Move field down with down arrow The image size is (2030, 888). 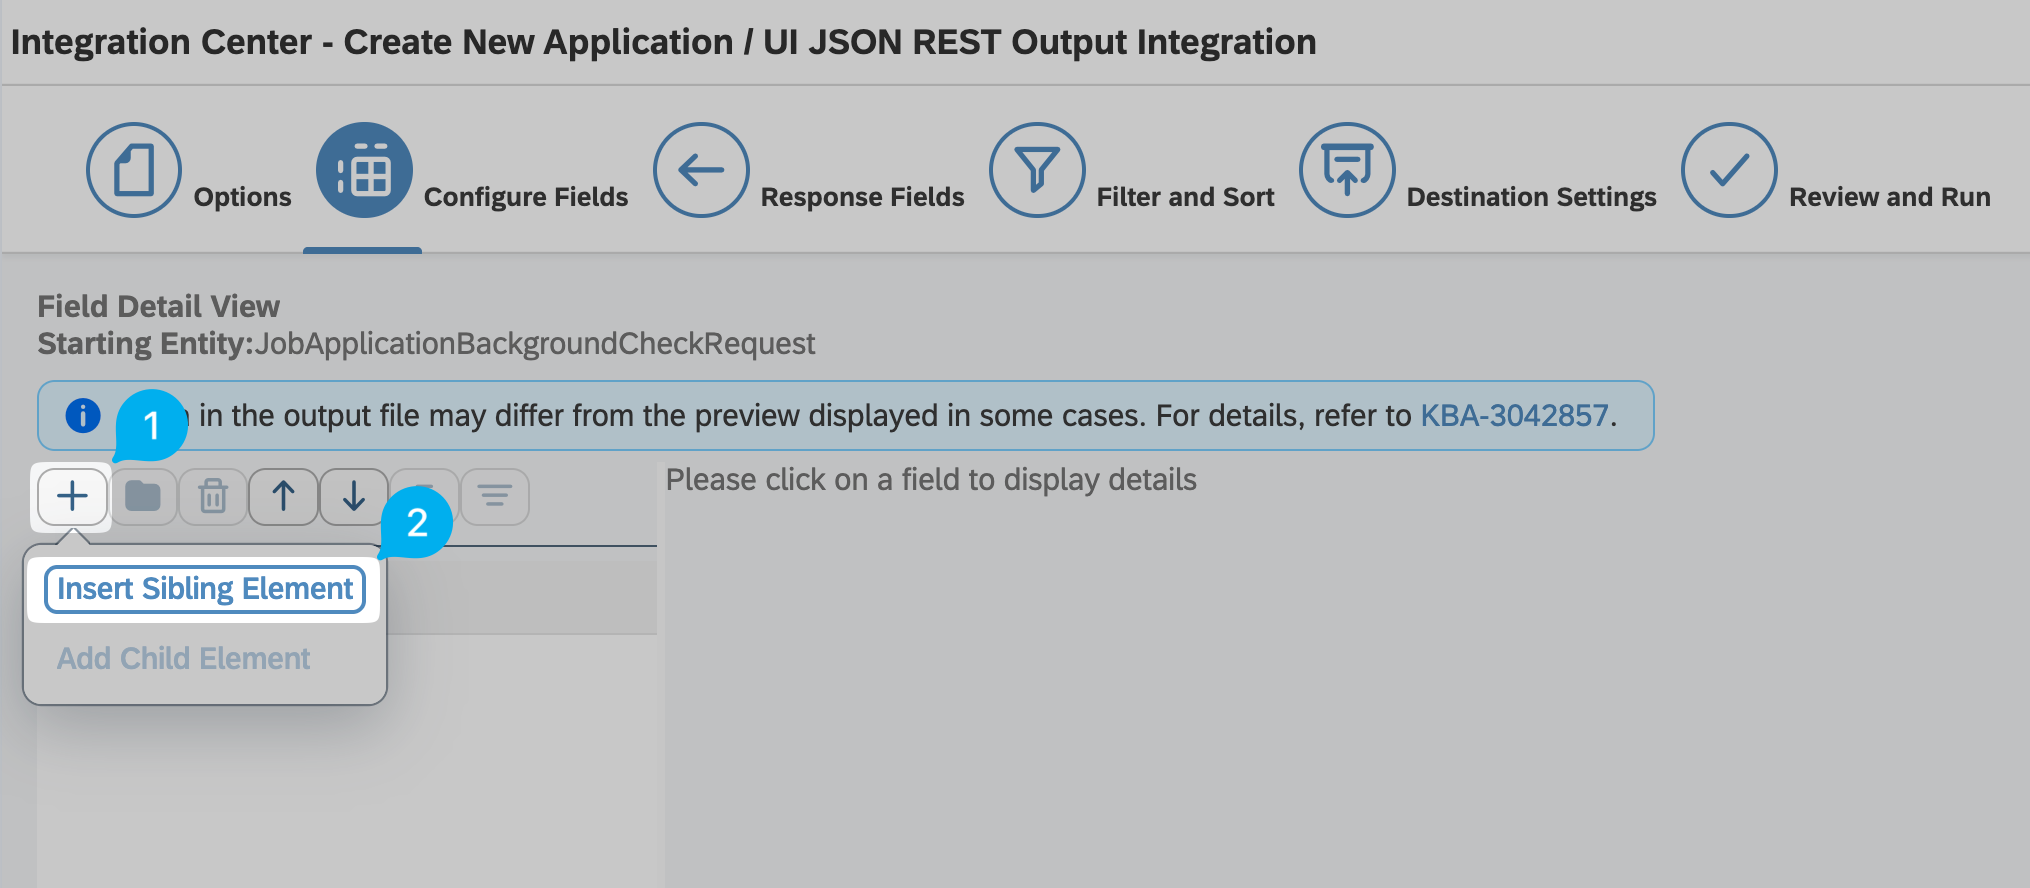(x=354, y=497)
